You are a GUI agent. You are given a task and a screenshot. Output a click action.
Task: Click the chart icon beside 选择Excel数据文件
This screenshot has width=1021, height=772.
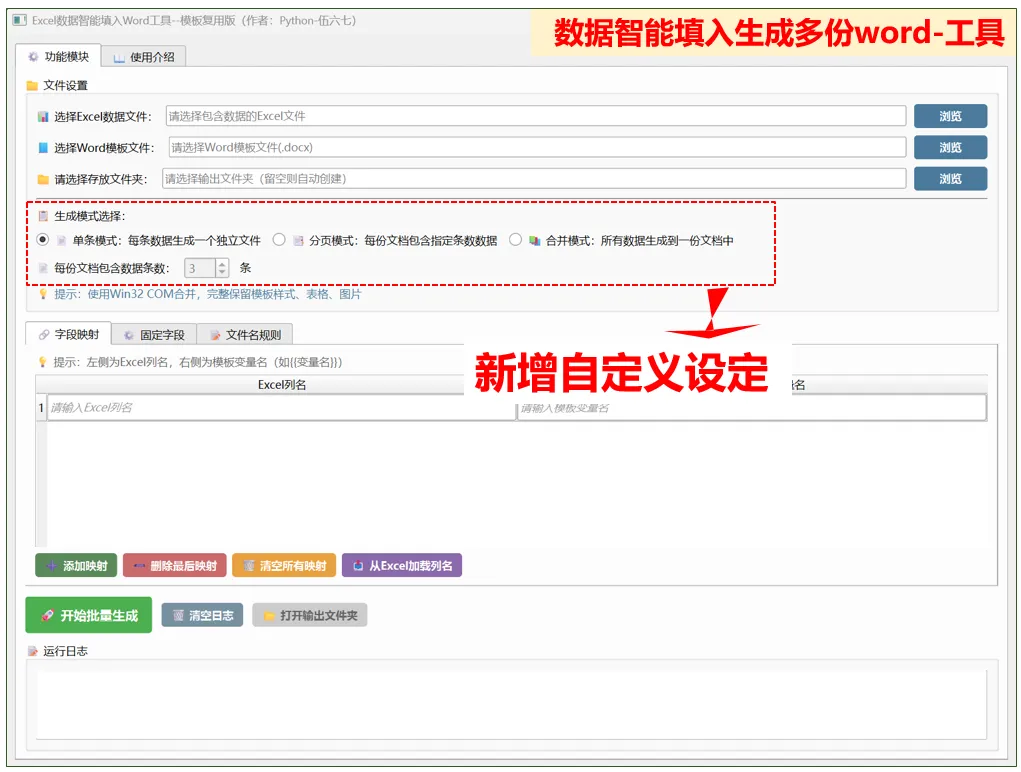pyautogui.click(x=43, y=117)
